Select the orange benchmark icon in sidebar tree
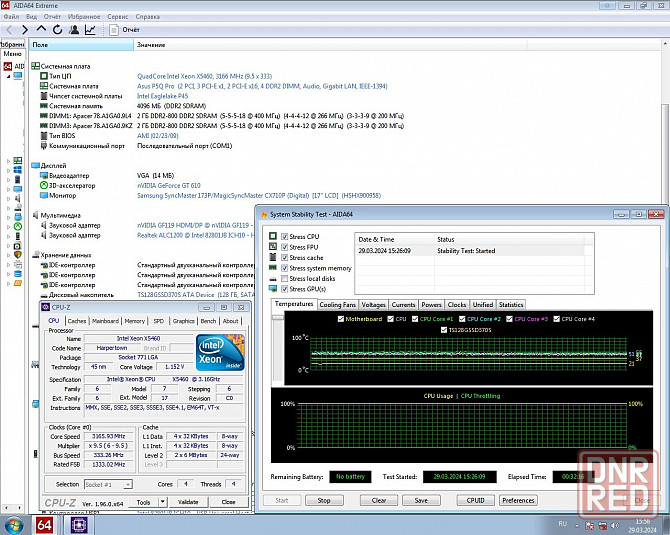Viewport: 670px width, 535px height. [x=18, y=283]
